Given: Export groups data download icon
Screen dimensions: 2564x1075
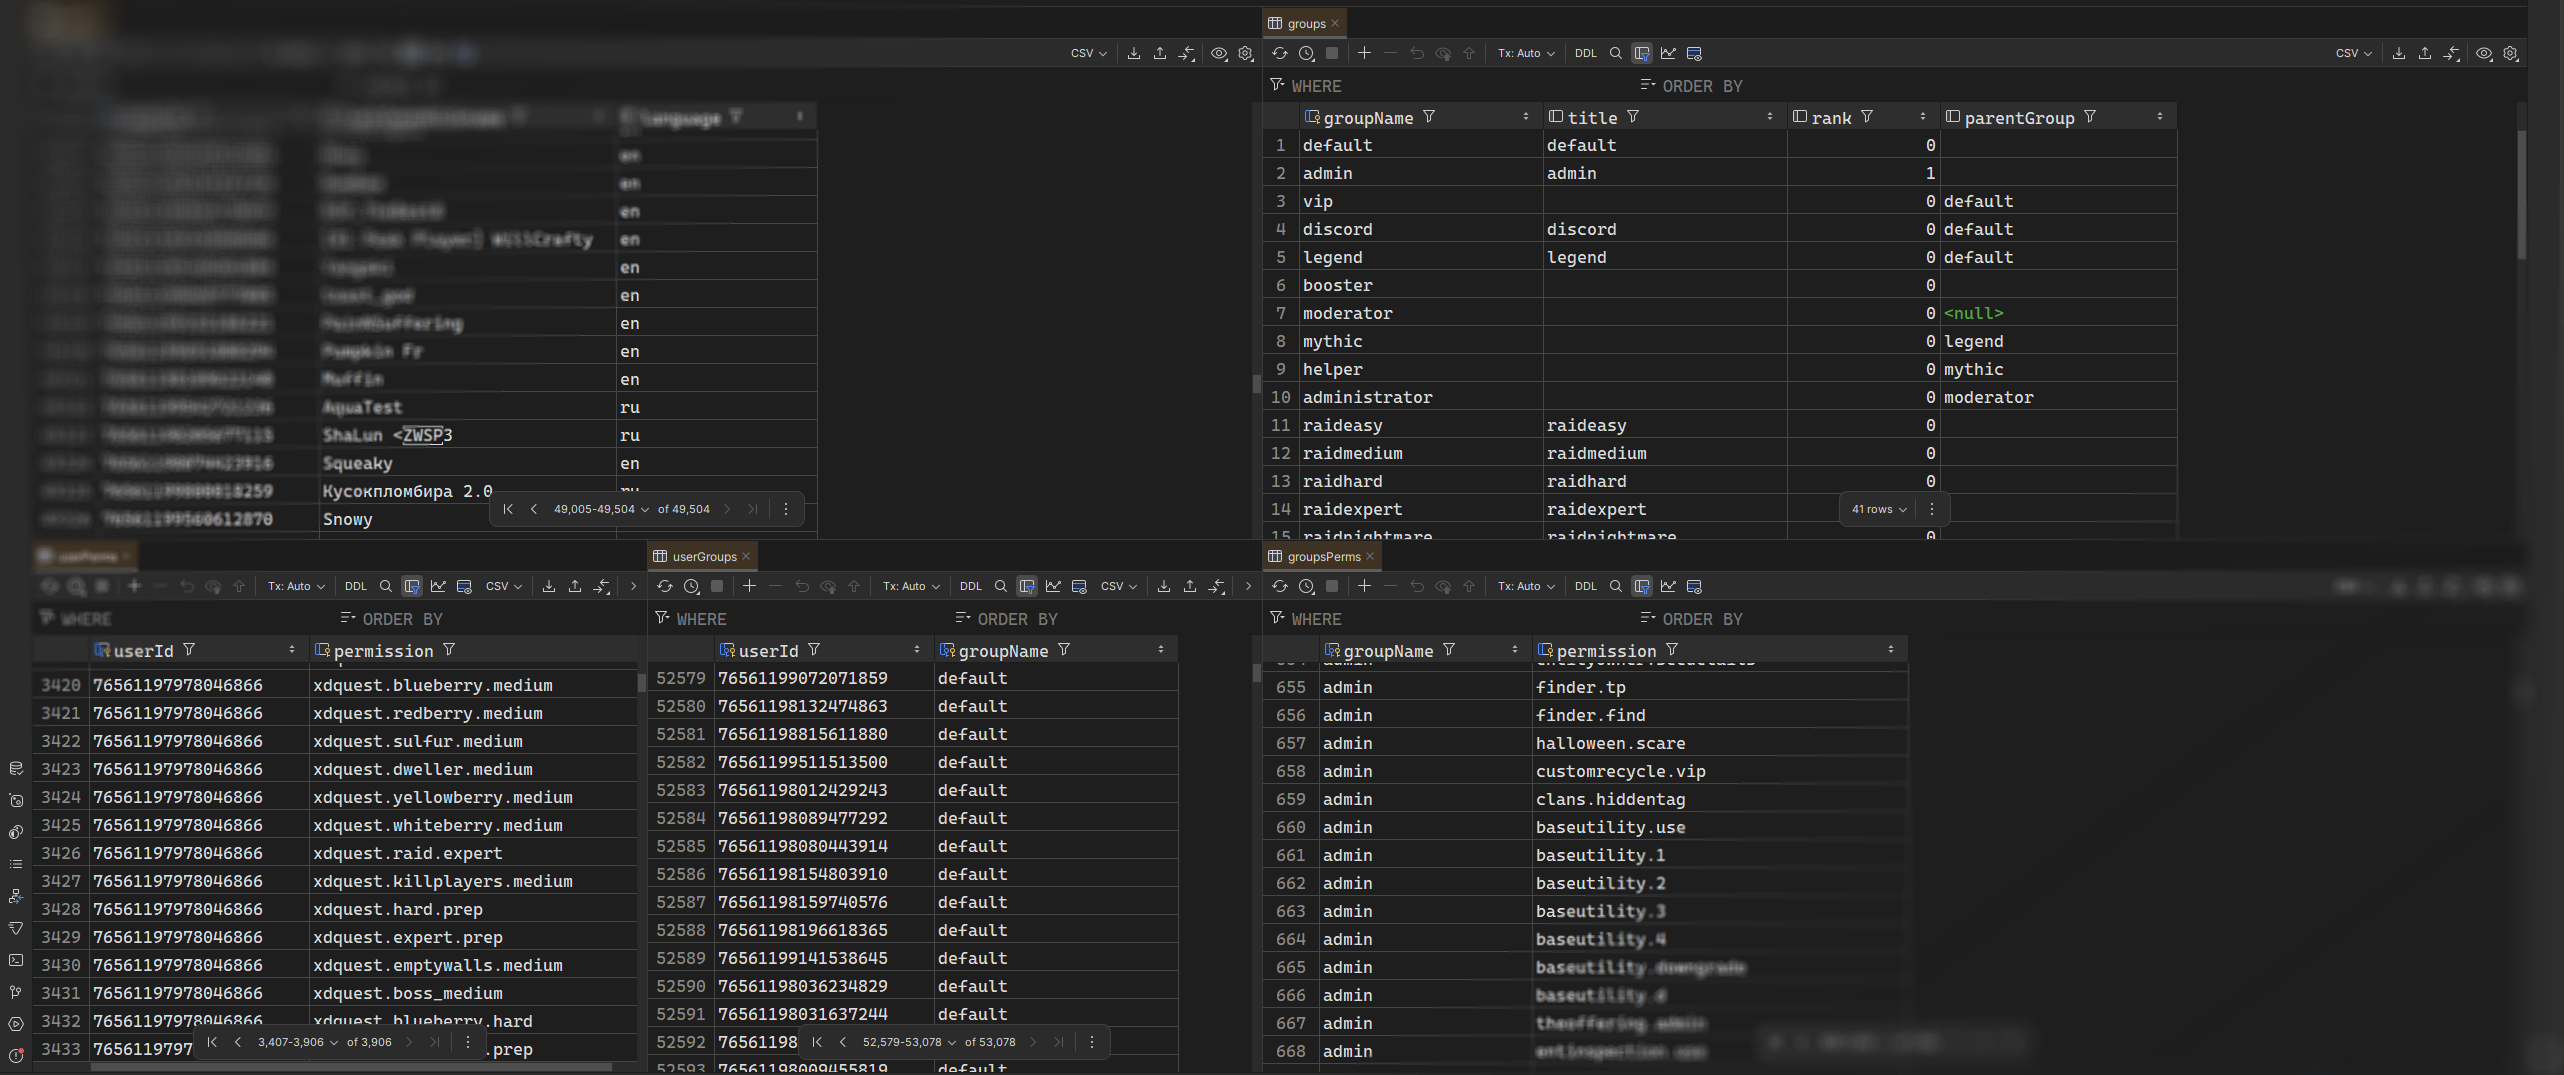Looking at the screenshot, I should [2399, 53].
